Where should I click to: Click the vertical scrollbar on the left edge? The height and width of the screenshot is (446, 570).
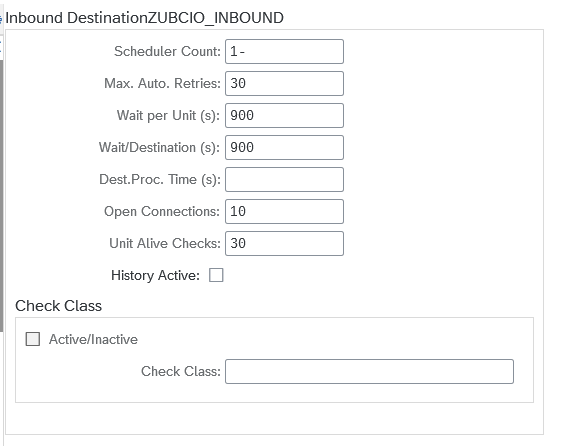[x=1, y=196]
